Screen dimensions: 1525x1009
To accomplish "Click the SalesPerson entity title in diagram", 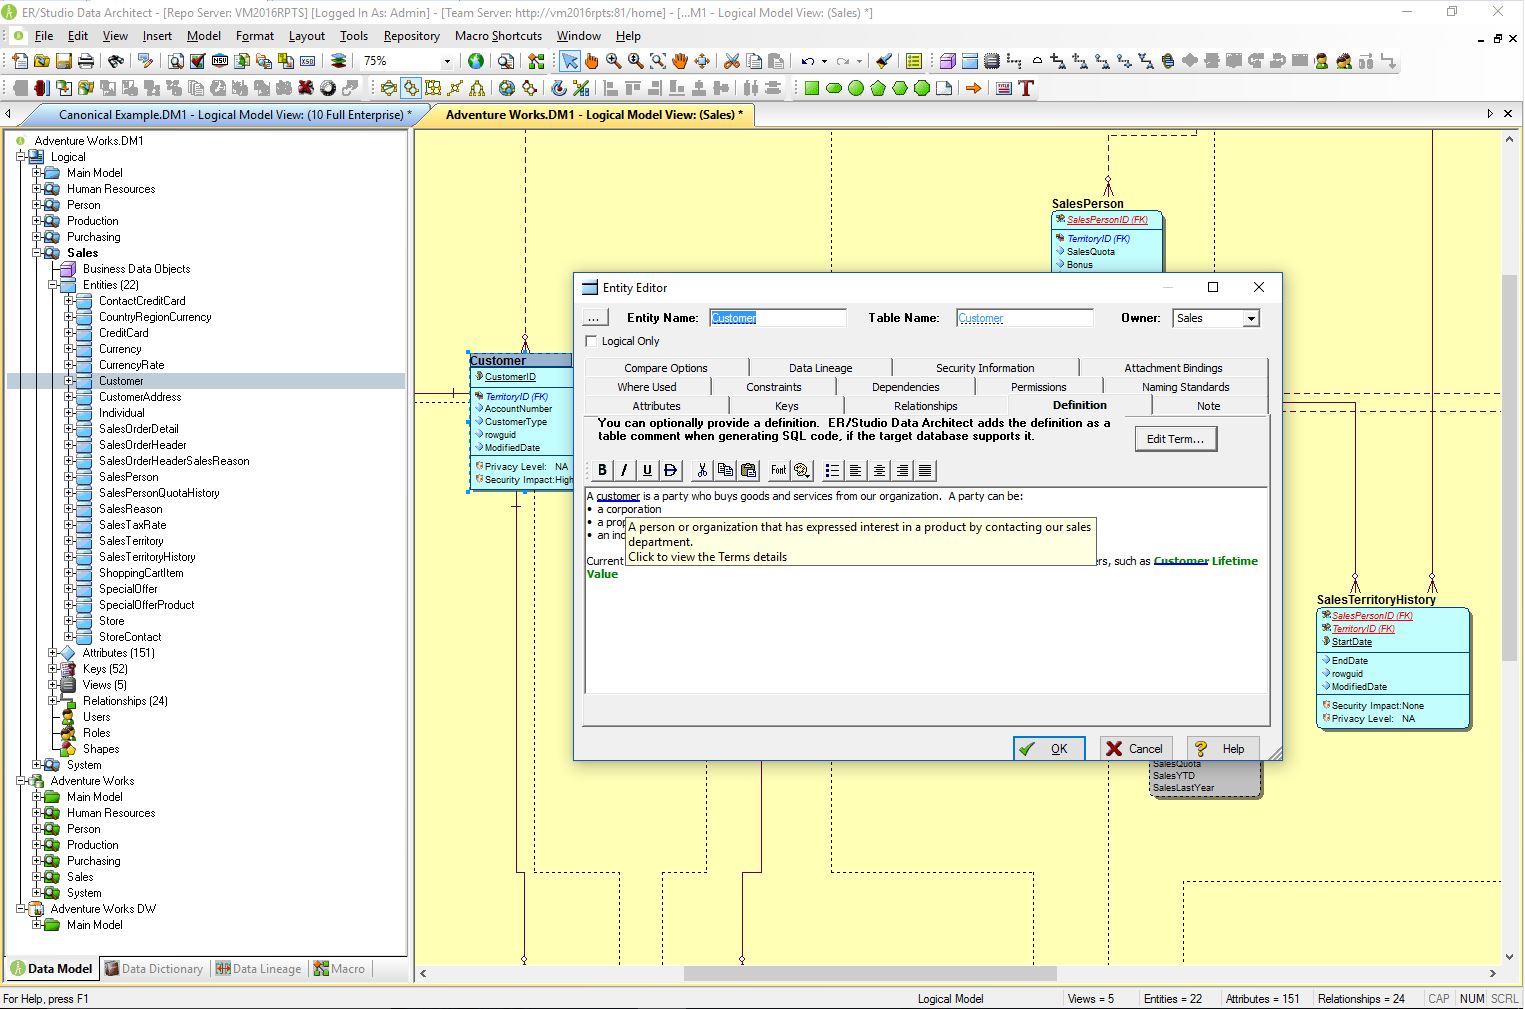I will tap(1087, 204).
